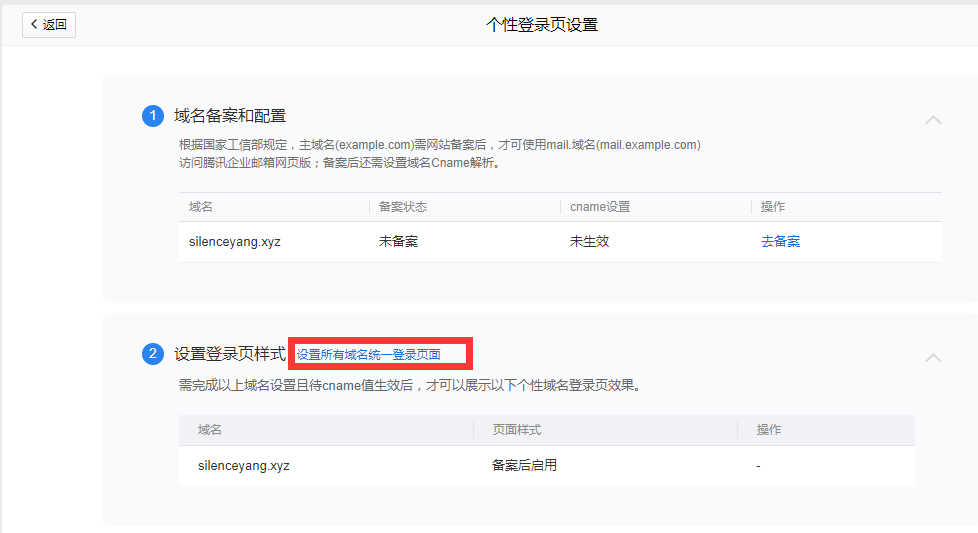
Task: Open 设置所有域名统一登录页面 link
Action: pos(369,355)
